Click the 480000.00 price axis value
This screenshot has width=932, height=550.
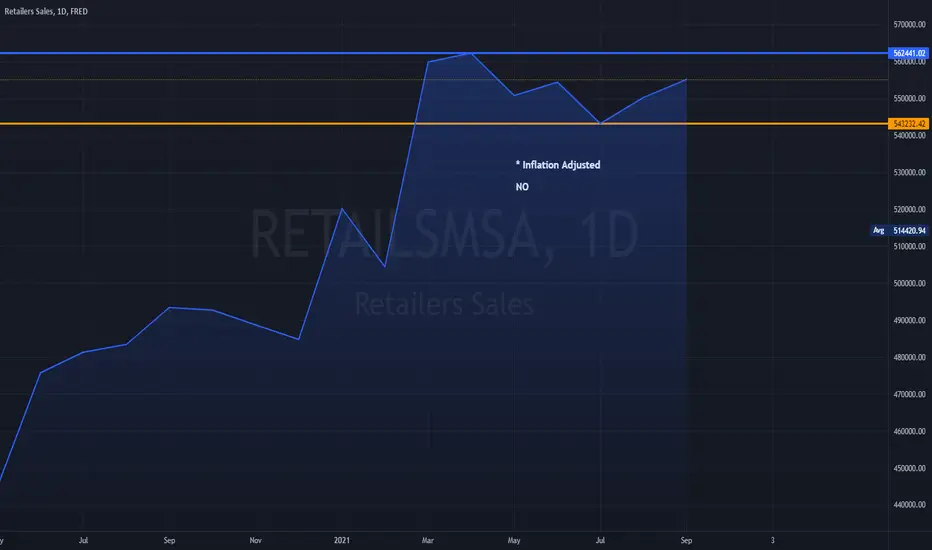[x=909, y=357]
